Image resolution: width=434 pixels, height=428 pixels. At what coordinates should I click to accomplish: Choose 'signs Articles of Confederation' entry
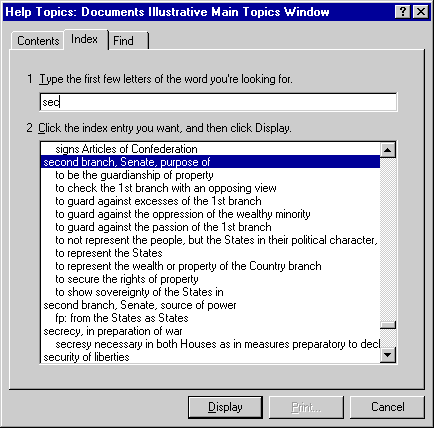[x=126, y=149]
